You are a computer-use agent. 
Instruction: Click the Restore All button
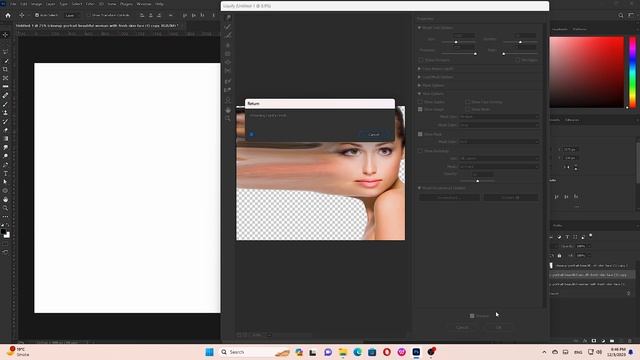[511, 198]
